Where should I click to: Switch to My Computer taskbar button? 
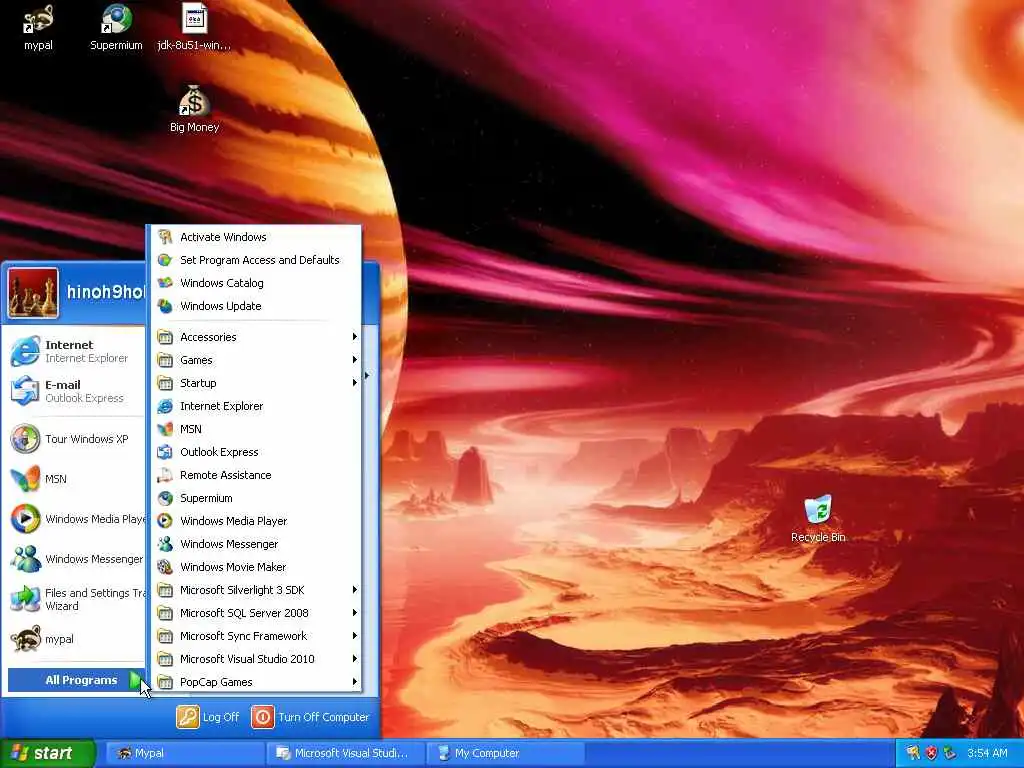pos(505,753)
